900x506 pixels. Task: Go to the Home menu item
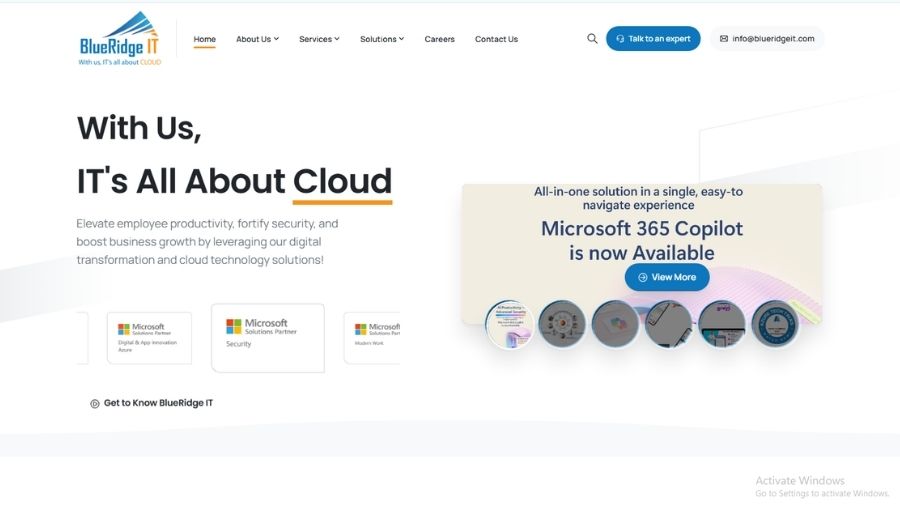[x=204, y=39]
